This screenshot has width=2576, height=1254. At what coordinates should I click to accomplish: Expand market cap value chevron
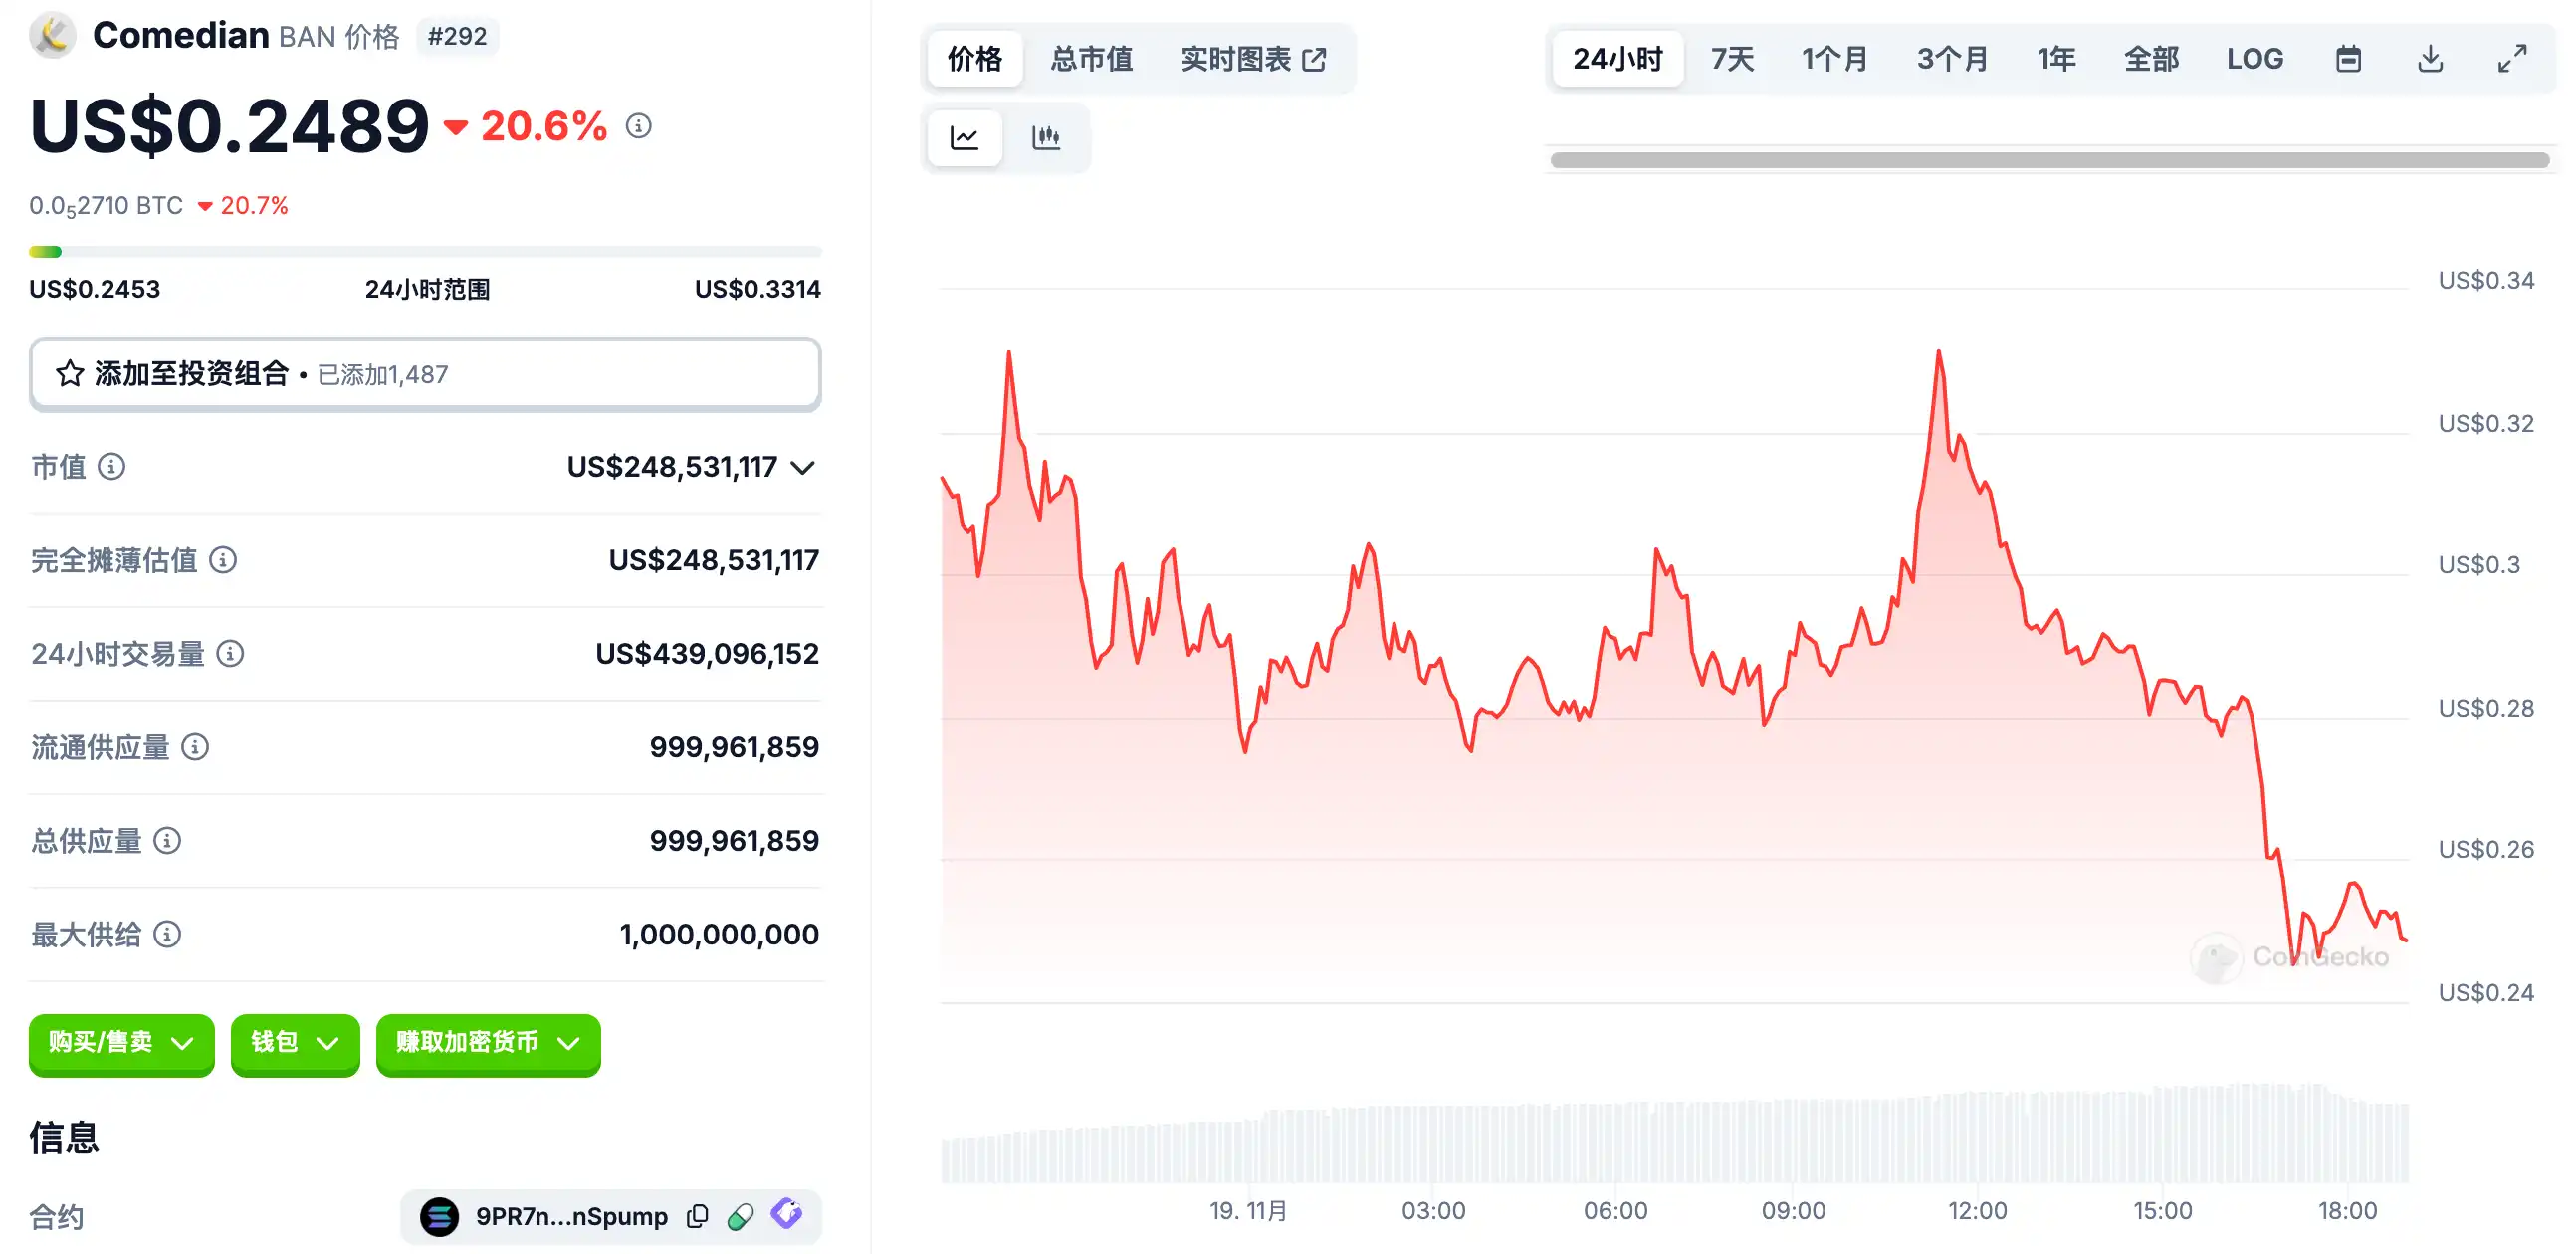(x=802, y=467)
